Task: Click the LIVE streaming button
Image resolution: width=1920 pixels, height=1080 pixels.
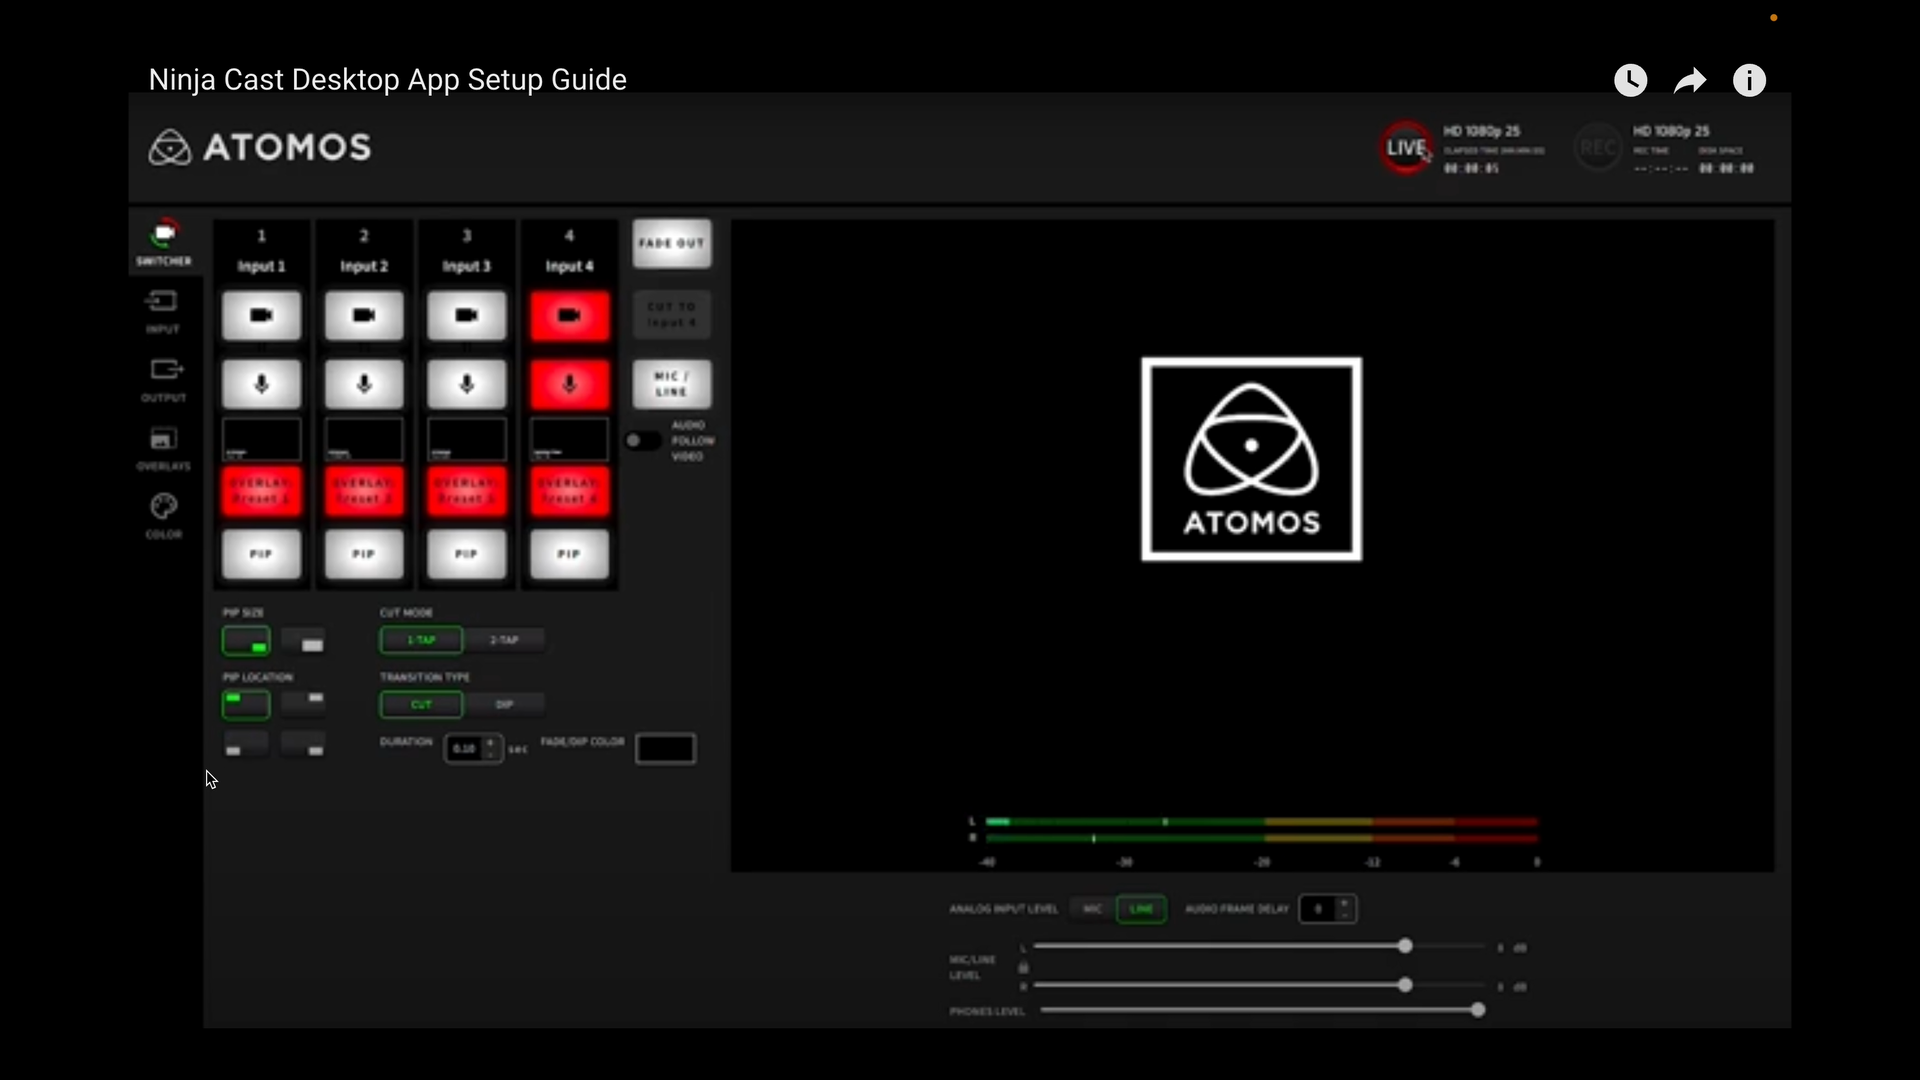Action: [x=1406, y=148]
